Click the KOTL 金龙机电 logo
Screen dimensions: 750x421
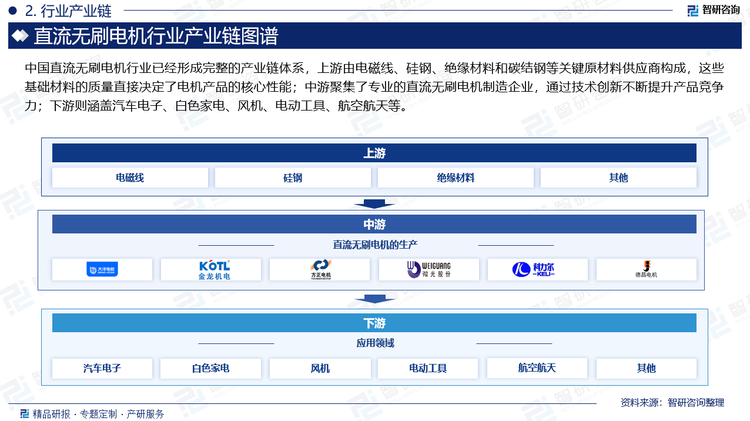point(214,270)
